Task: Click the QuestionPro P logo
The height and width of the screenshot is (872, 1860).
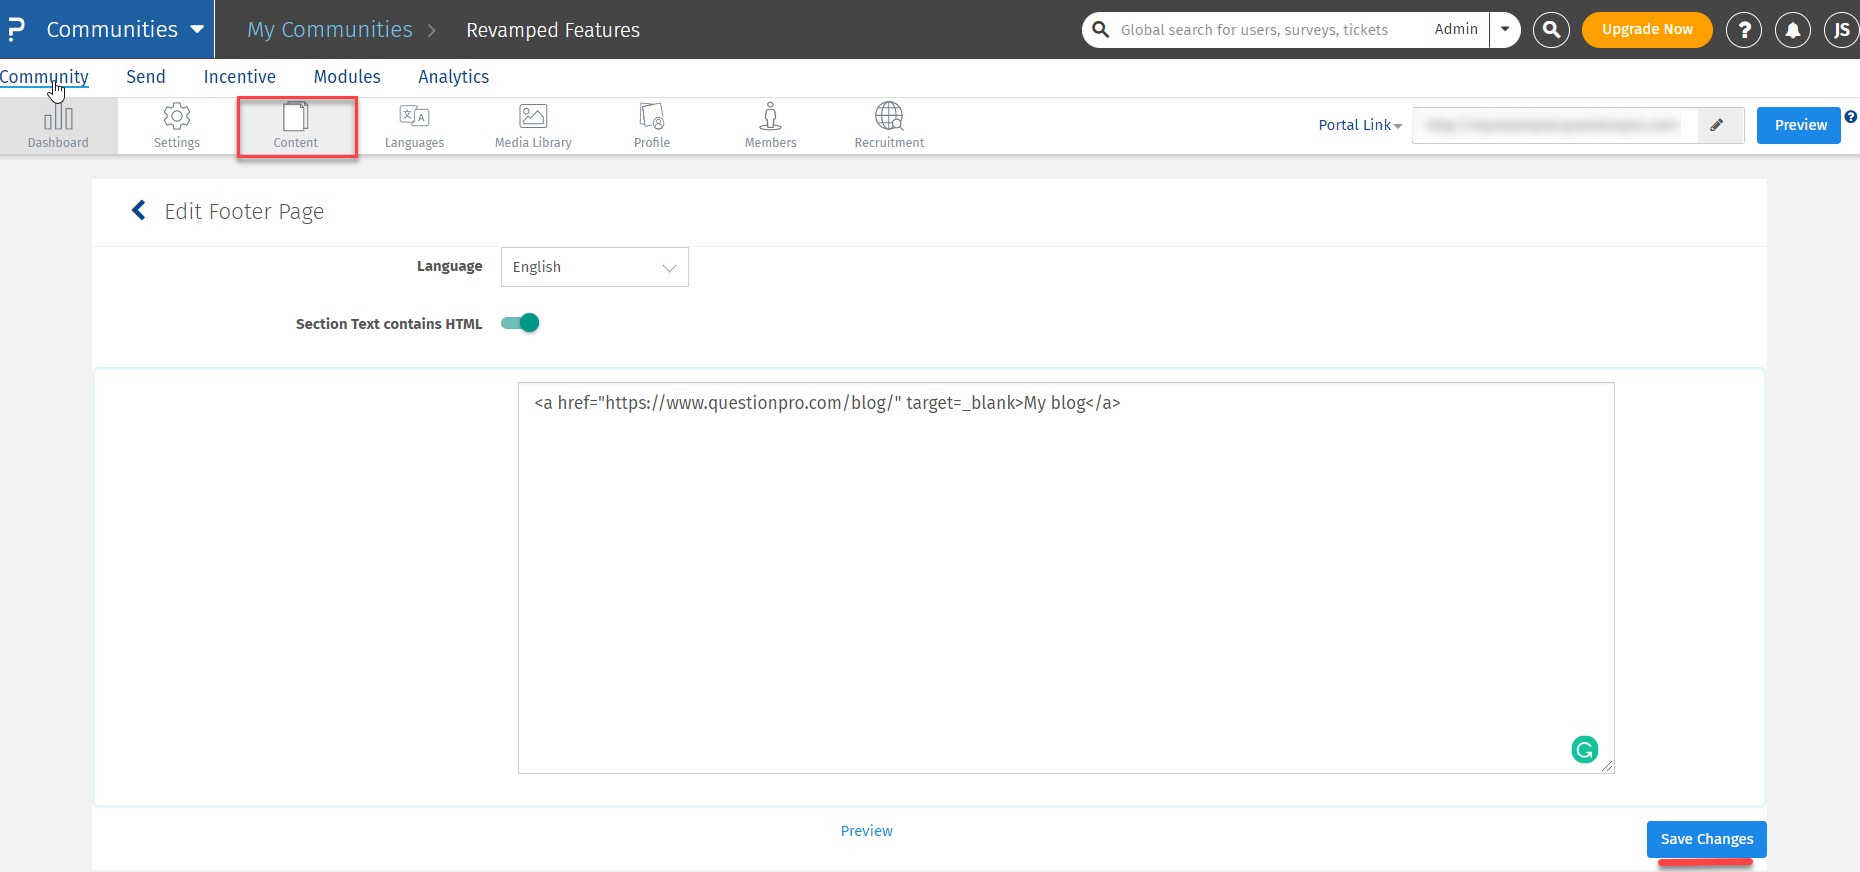Action: click(x=15, y=29)
